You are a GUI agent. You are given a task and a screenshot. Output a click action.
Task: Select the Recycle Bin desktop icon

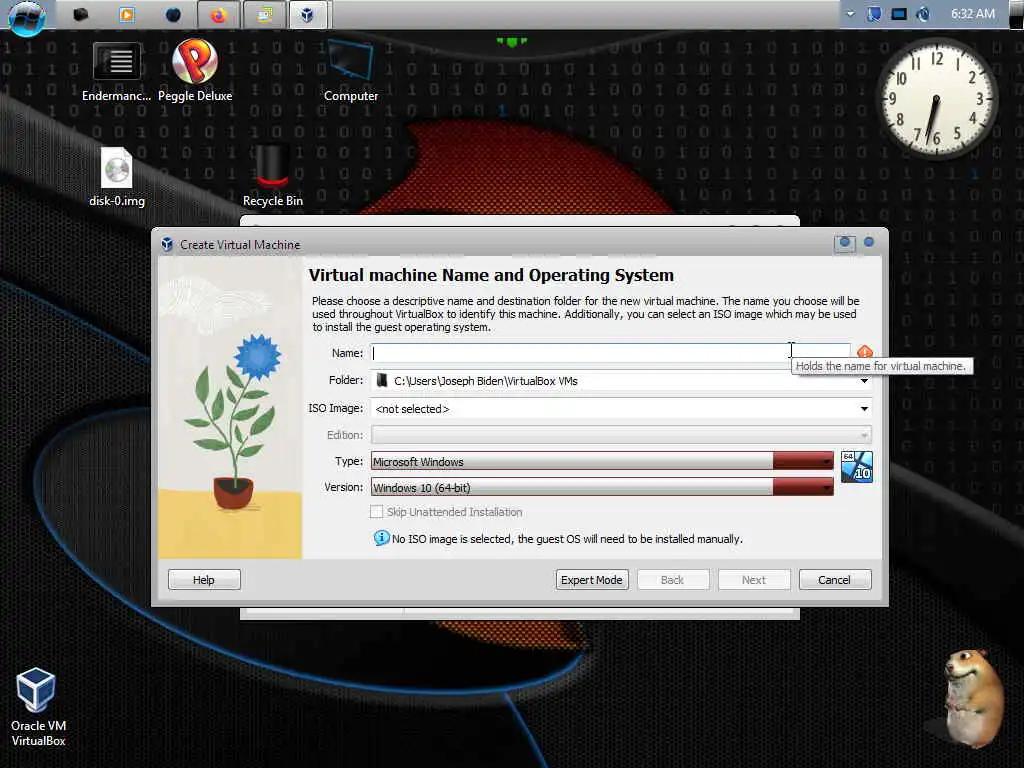click(272, 176)
